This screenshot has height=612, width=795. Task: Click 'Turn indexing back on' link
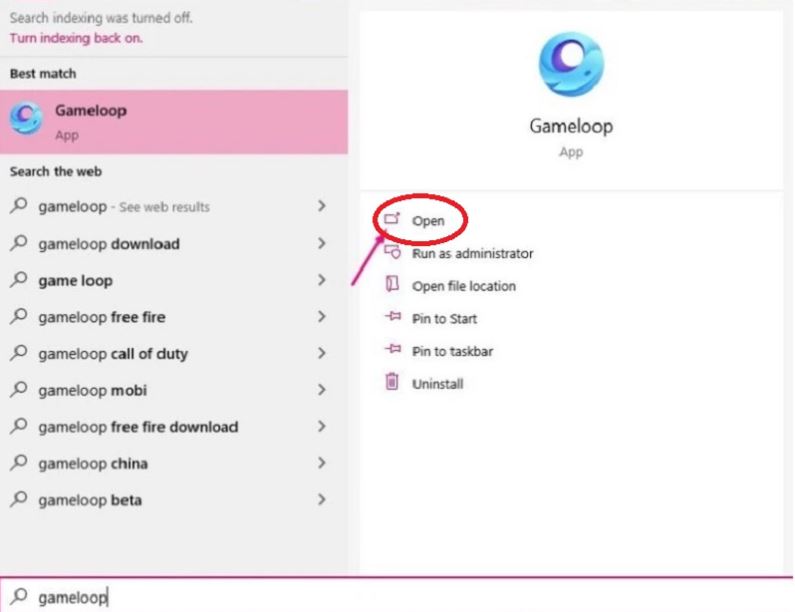(76, 38)
